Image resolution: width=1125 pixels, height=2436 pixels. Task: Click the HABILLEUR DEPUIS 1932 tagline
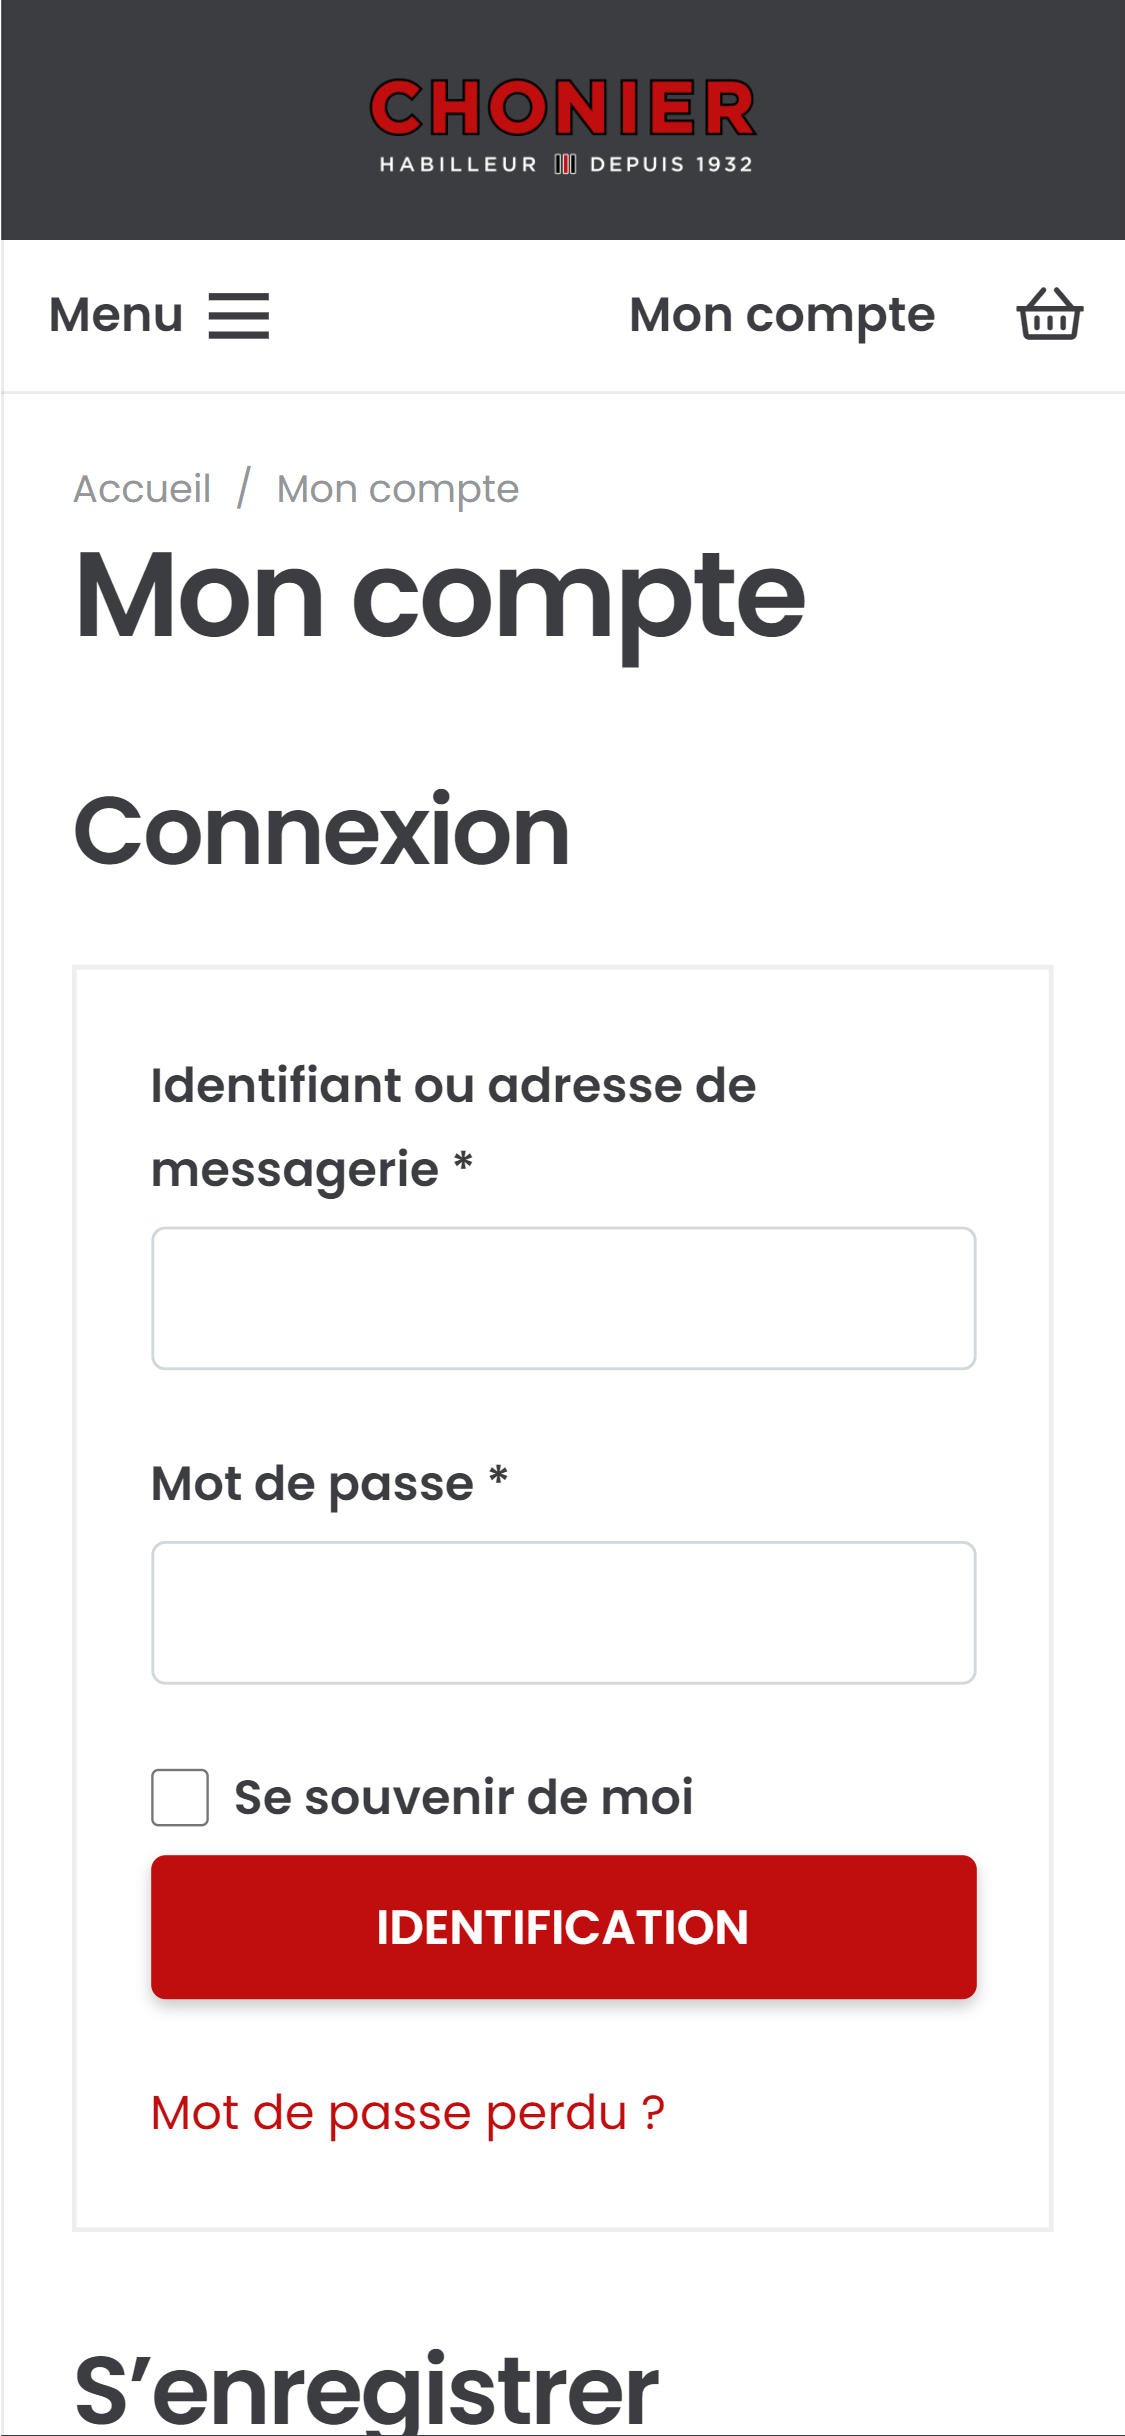pyautogui.click(x=566, y=164)
